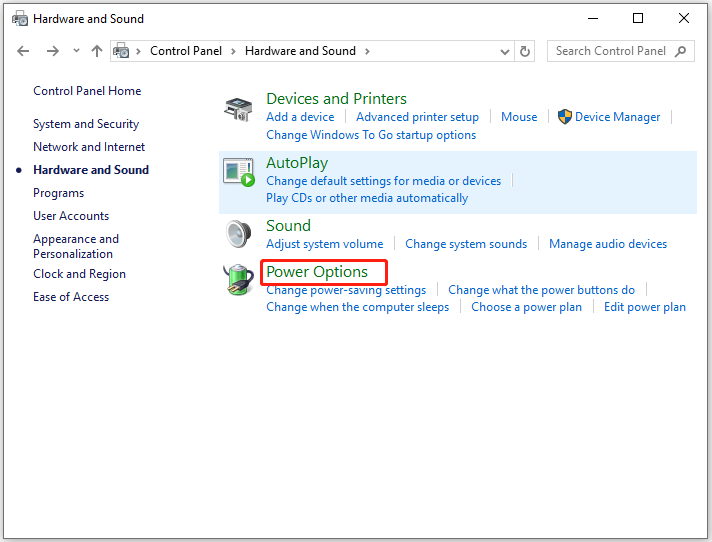Expand the address bar history dropdown
712x542 pixels.
click(x=505, y=51)
